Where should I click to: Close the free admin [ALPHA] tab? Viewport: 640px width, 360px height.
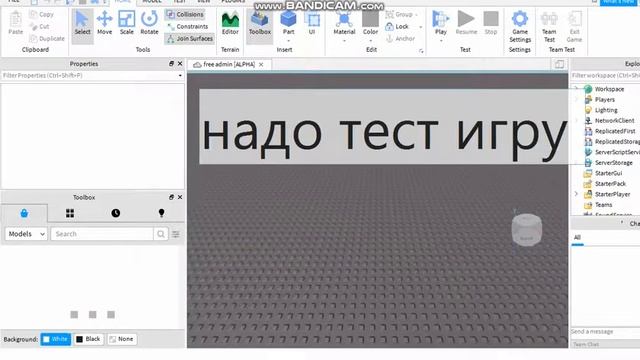tap(261, 64)
